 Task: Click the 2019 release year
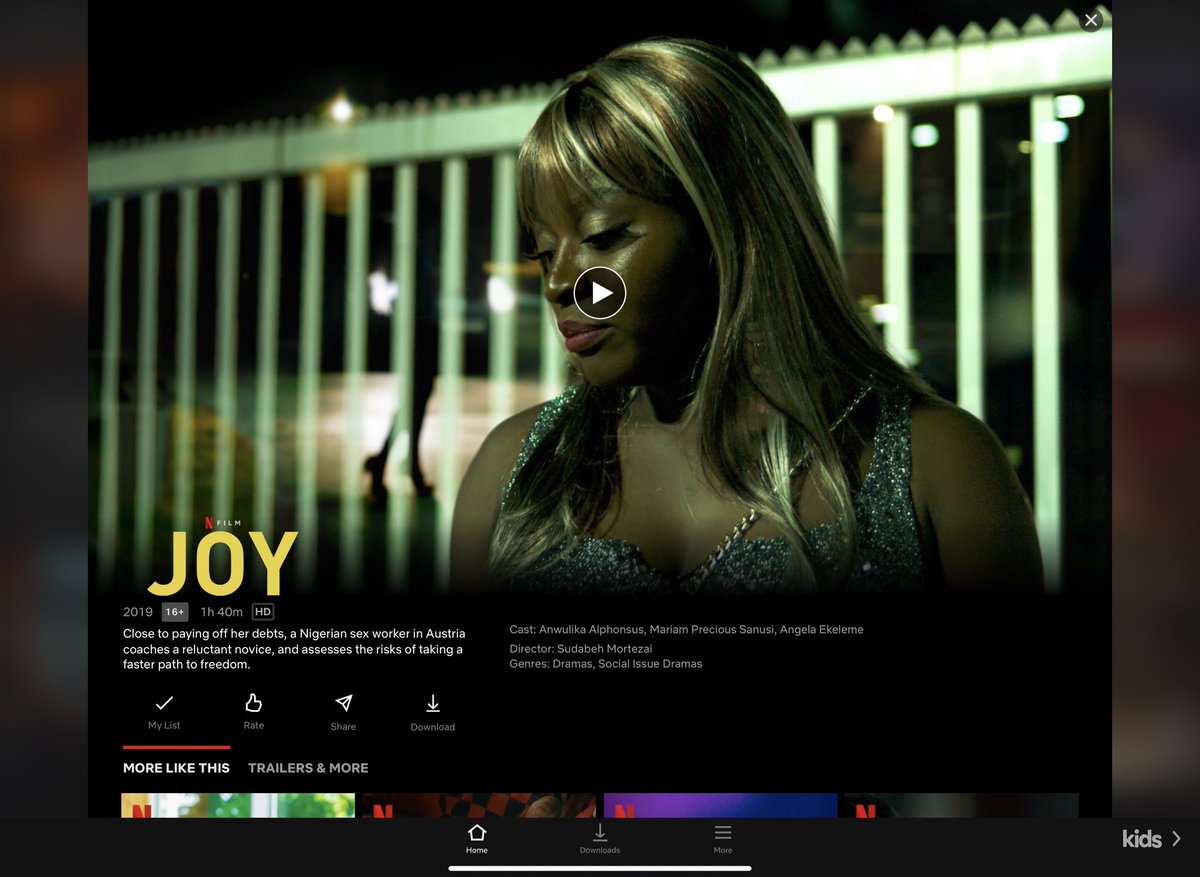tap(138, 612)
